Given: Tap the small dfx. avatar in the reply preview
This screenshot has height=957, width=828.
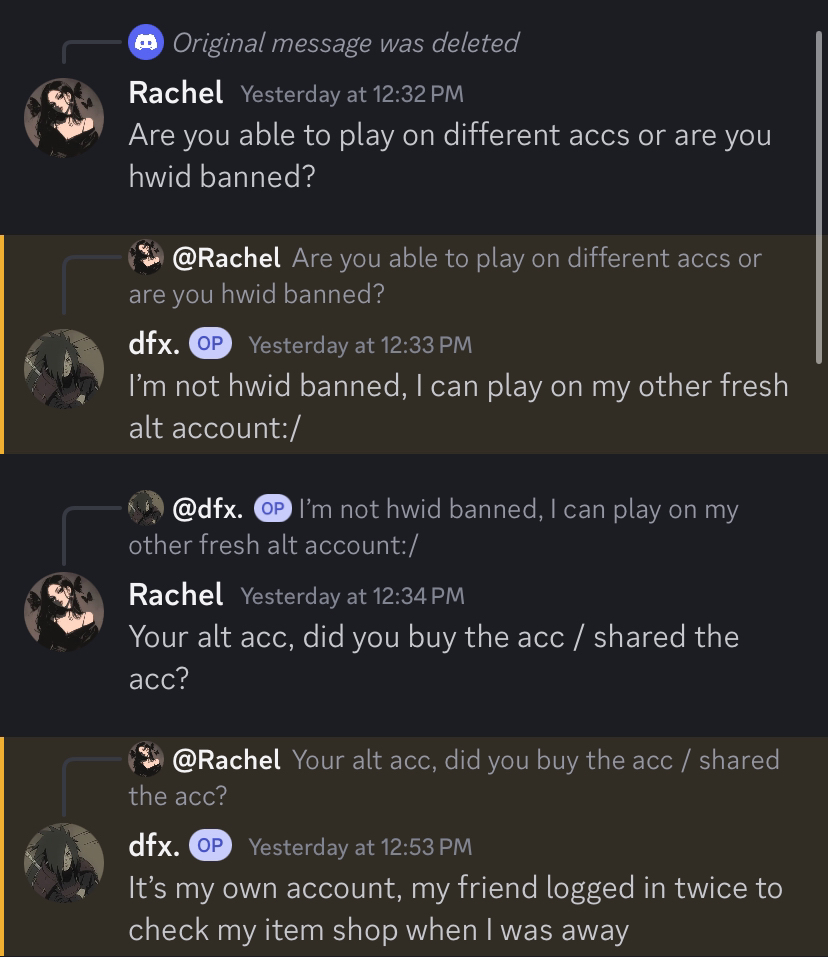Looking at the screenshot, I should [146, 508].
